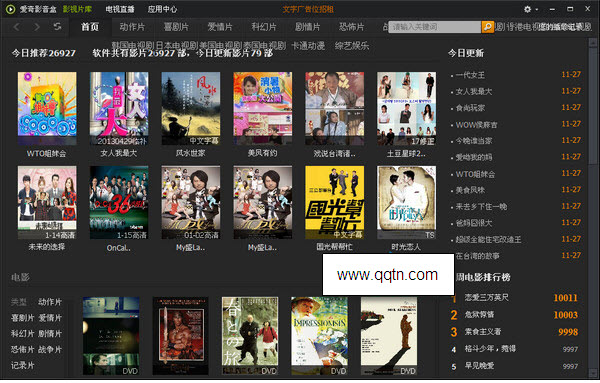The height and width of the screenshot is (383, 600).
Task: Open the 喜剧片 category tab
Action: point(176,27)
